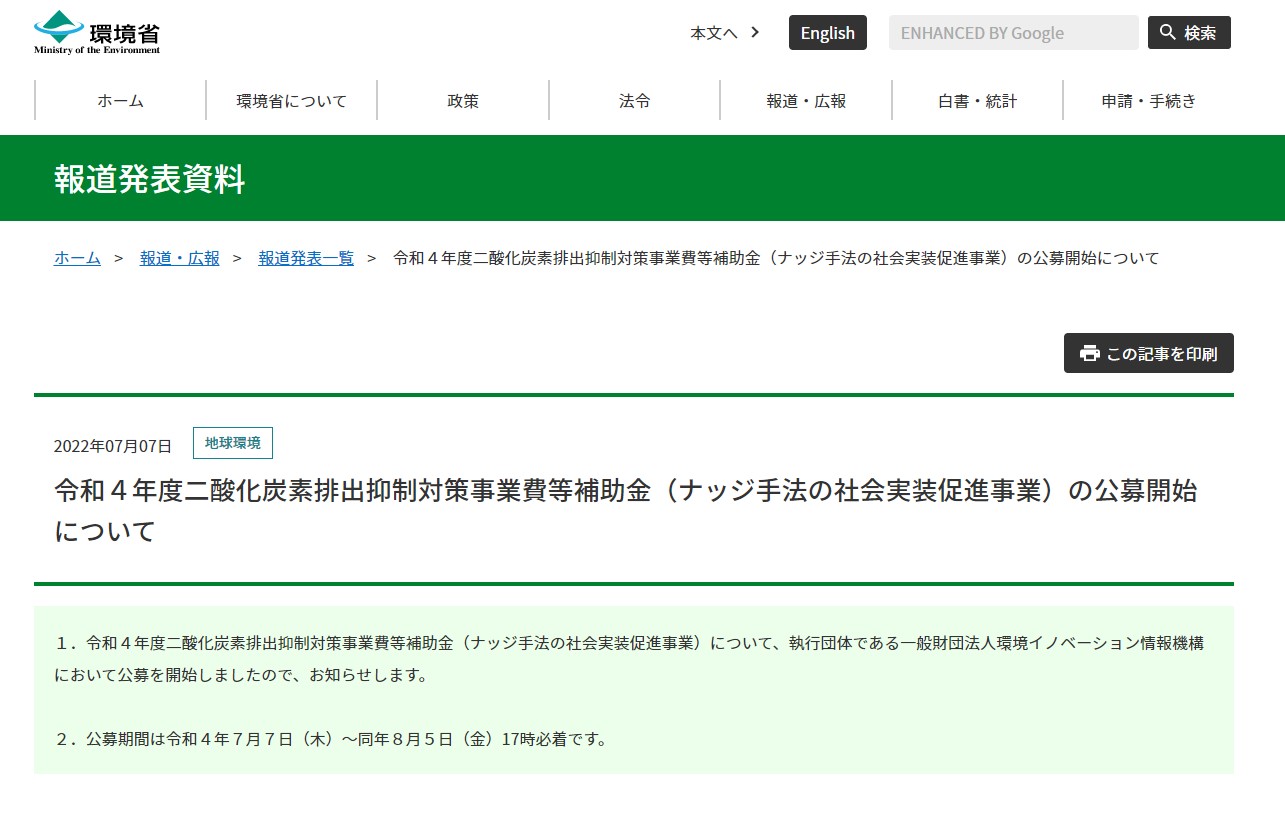The width and height of the screenshot is (1285, 834).
Task: Click the printer icon to print the article
Action: pos(1089,353)
